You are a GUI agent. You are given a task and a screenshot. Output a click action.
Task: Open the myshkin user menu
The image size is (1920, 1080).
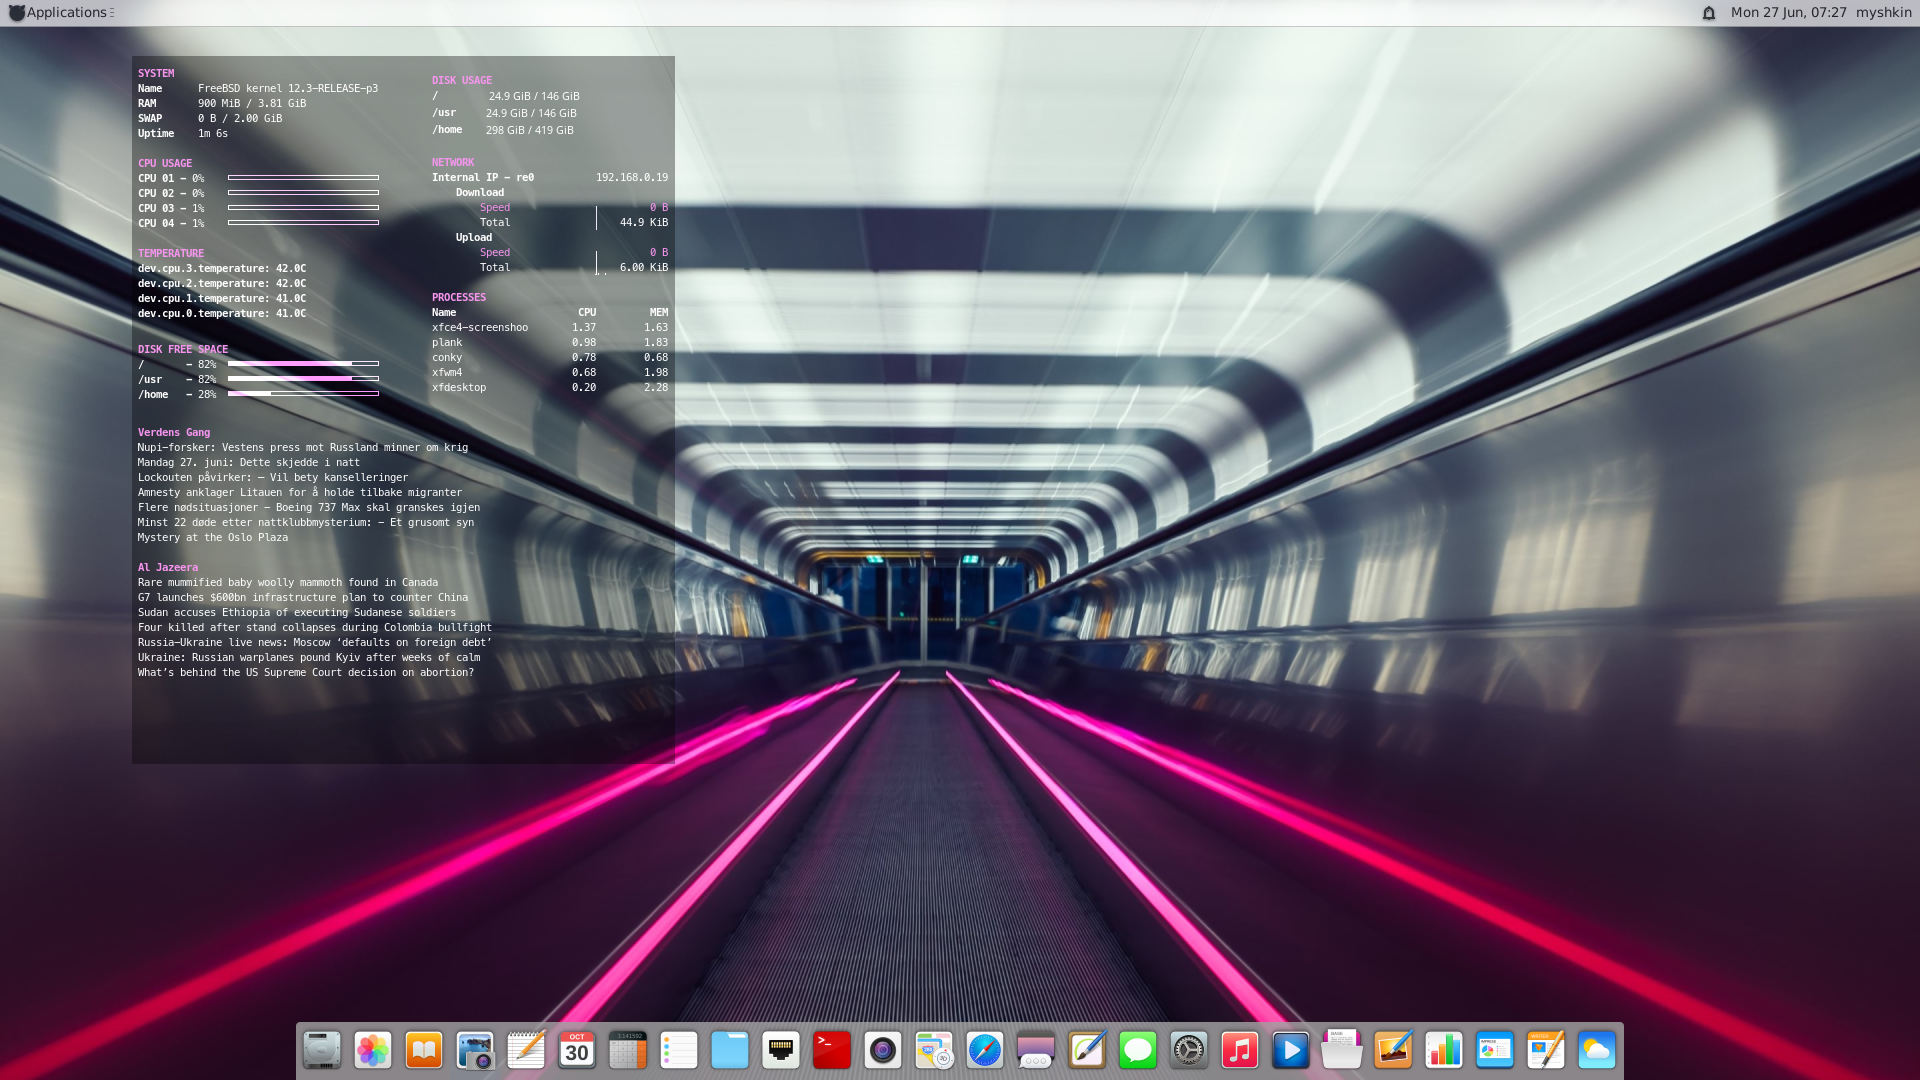point(1883,13)
